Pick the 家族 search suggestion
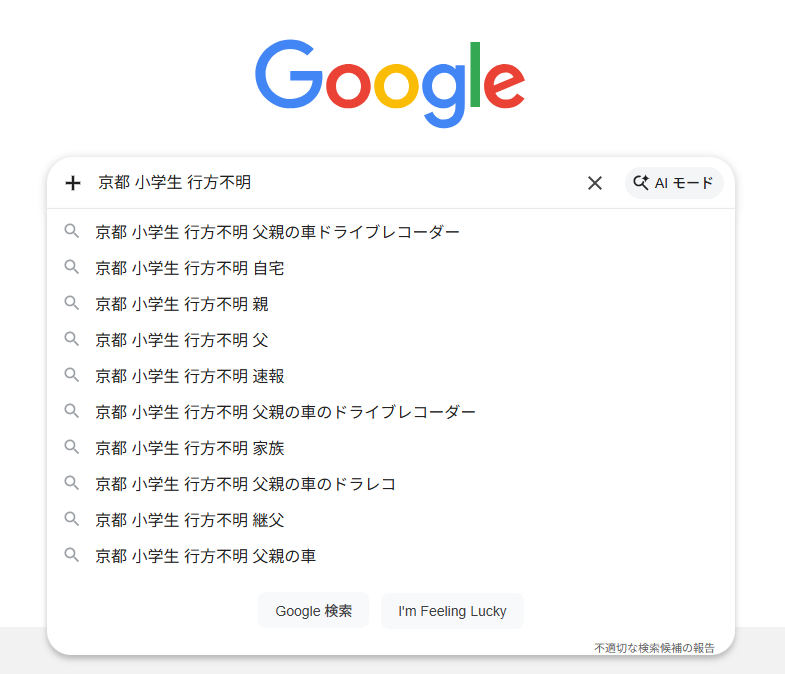Viewport: 785px width, 674px height. [x=190, y=448]
